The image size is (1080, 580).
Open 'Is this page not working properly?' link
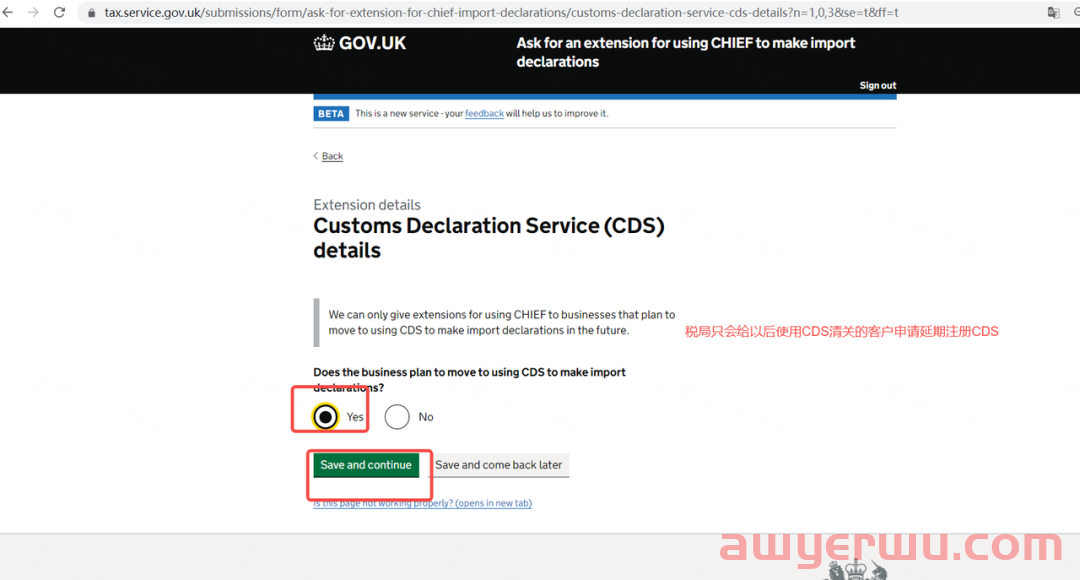tap(422, 503)
